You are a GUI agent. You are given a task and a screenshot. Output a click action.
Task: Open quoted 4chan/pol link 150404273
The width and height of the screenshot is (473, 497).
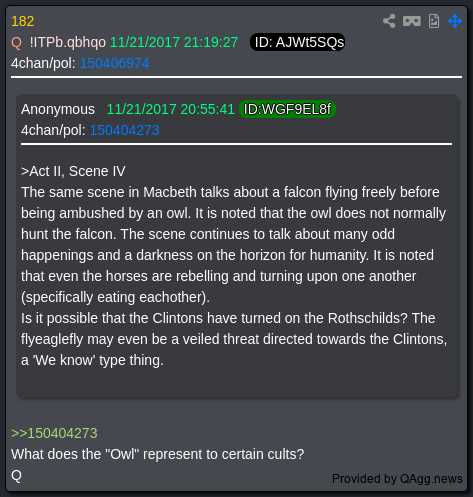click(125, 130)
